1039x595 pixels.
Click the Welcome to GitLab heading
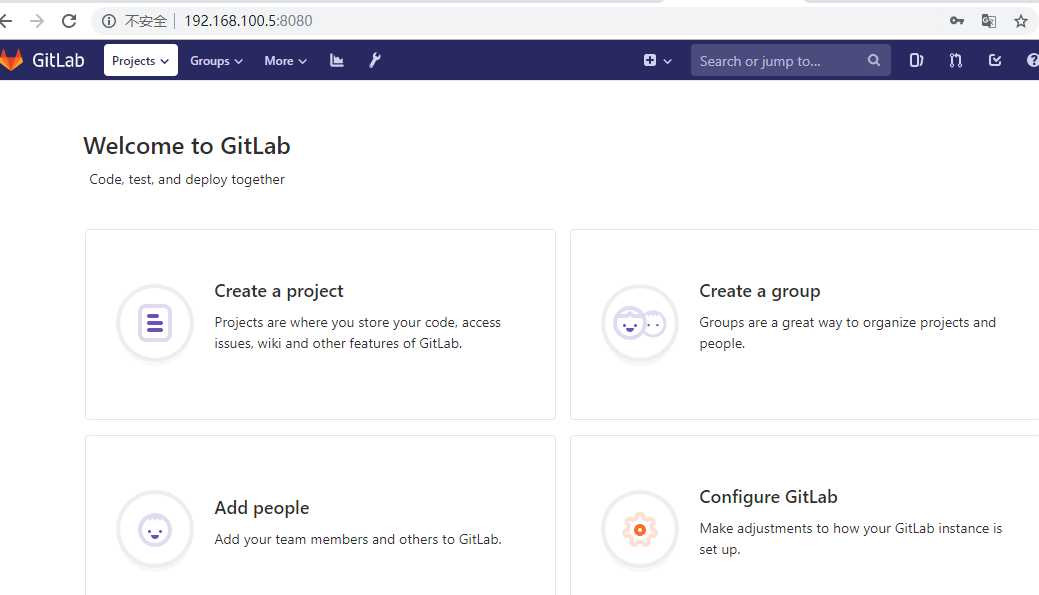tap(187, 146)
